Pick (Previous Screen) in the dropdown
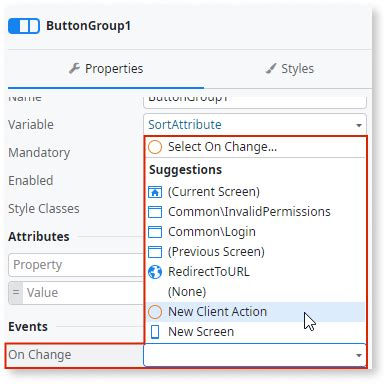Viewport: 387px width, 384px height. (256, 252)
